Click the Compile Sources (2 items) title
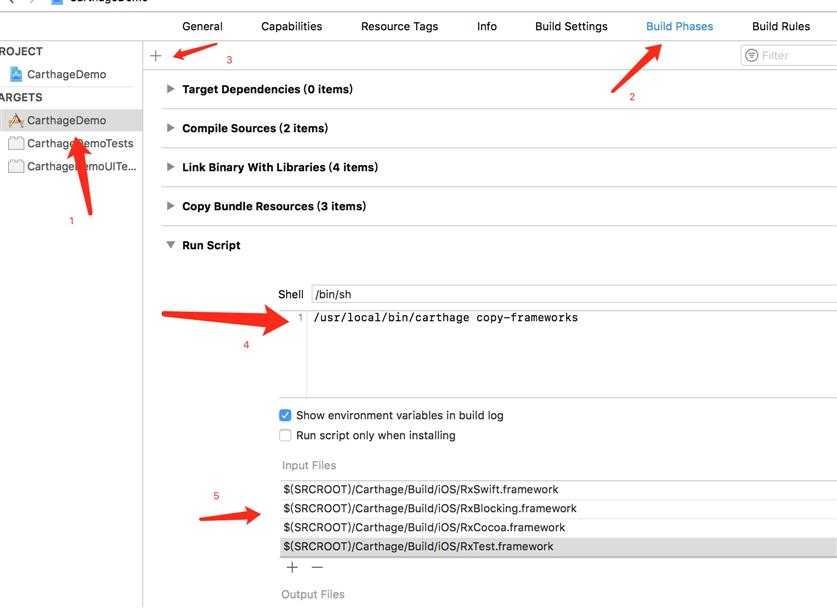The height and width of the screenshot is (608, 837). (255, 128)
